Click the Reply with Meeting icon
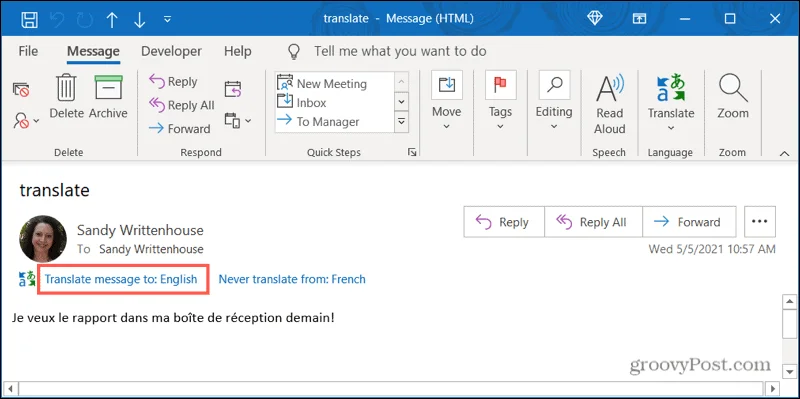This screenshot has width=800, height=399. pyautogui.click(x=233, y=89)
